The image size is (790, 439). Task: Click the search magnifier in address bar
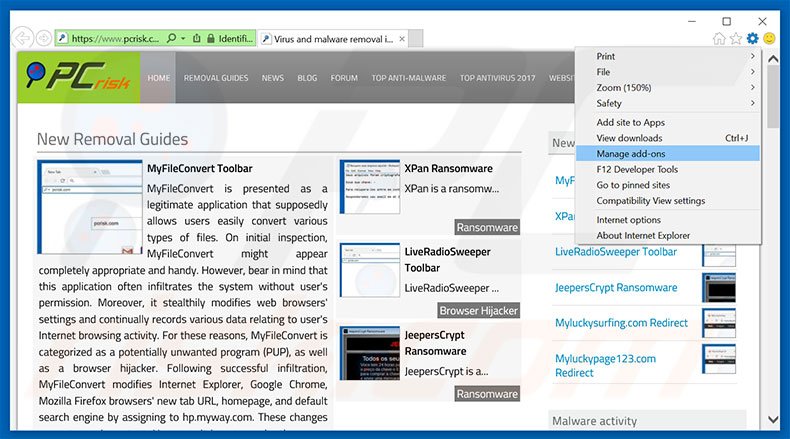click(171, 38)
